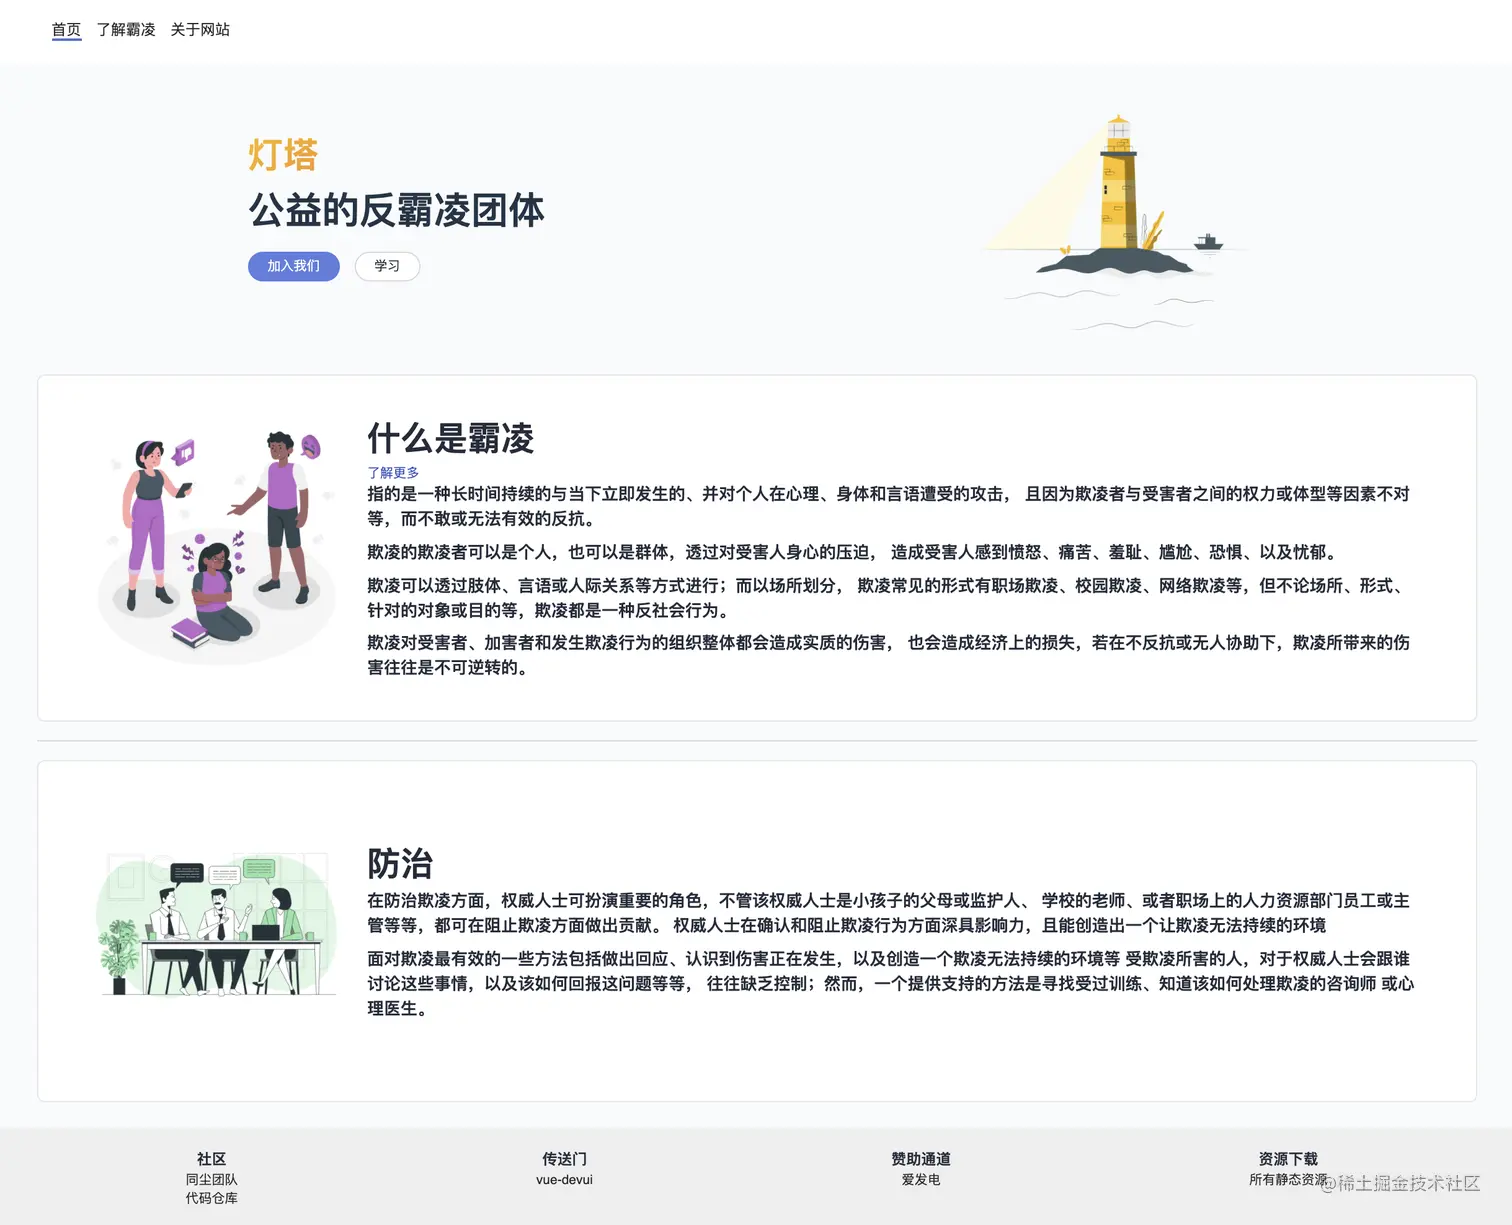Click the 社区 footer column heading
The height and width of the screenshot is (1225, 1512).
(212, 1158)
